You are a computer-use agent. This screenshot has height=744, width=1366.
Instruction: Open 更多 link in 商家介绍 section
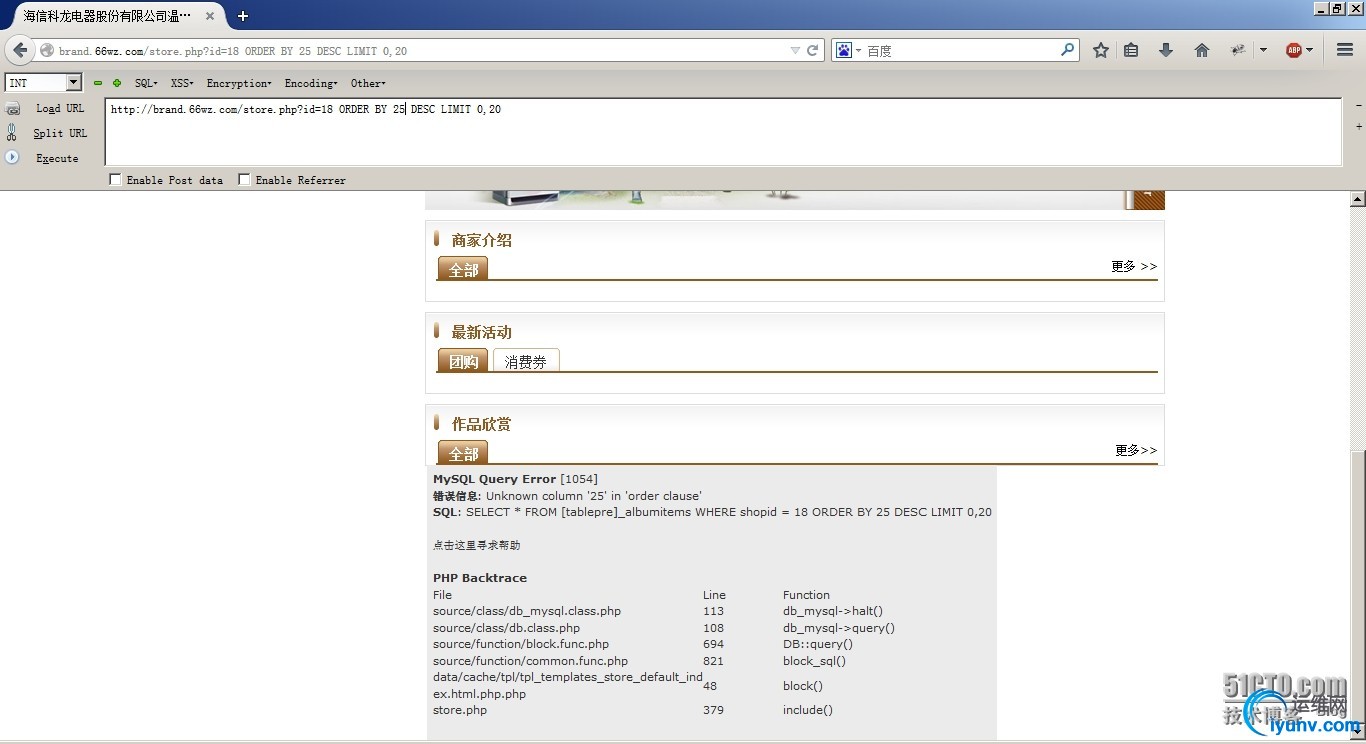tap(1134, 266)
